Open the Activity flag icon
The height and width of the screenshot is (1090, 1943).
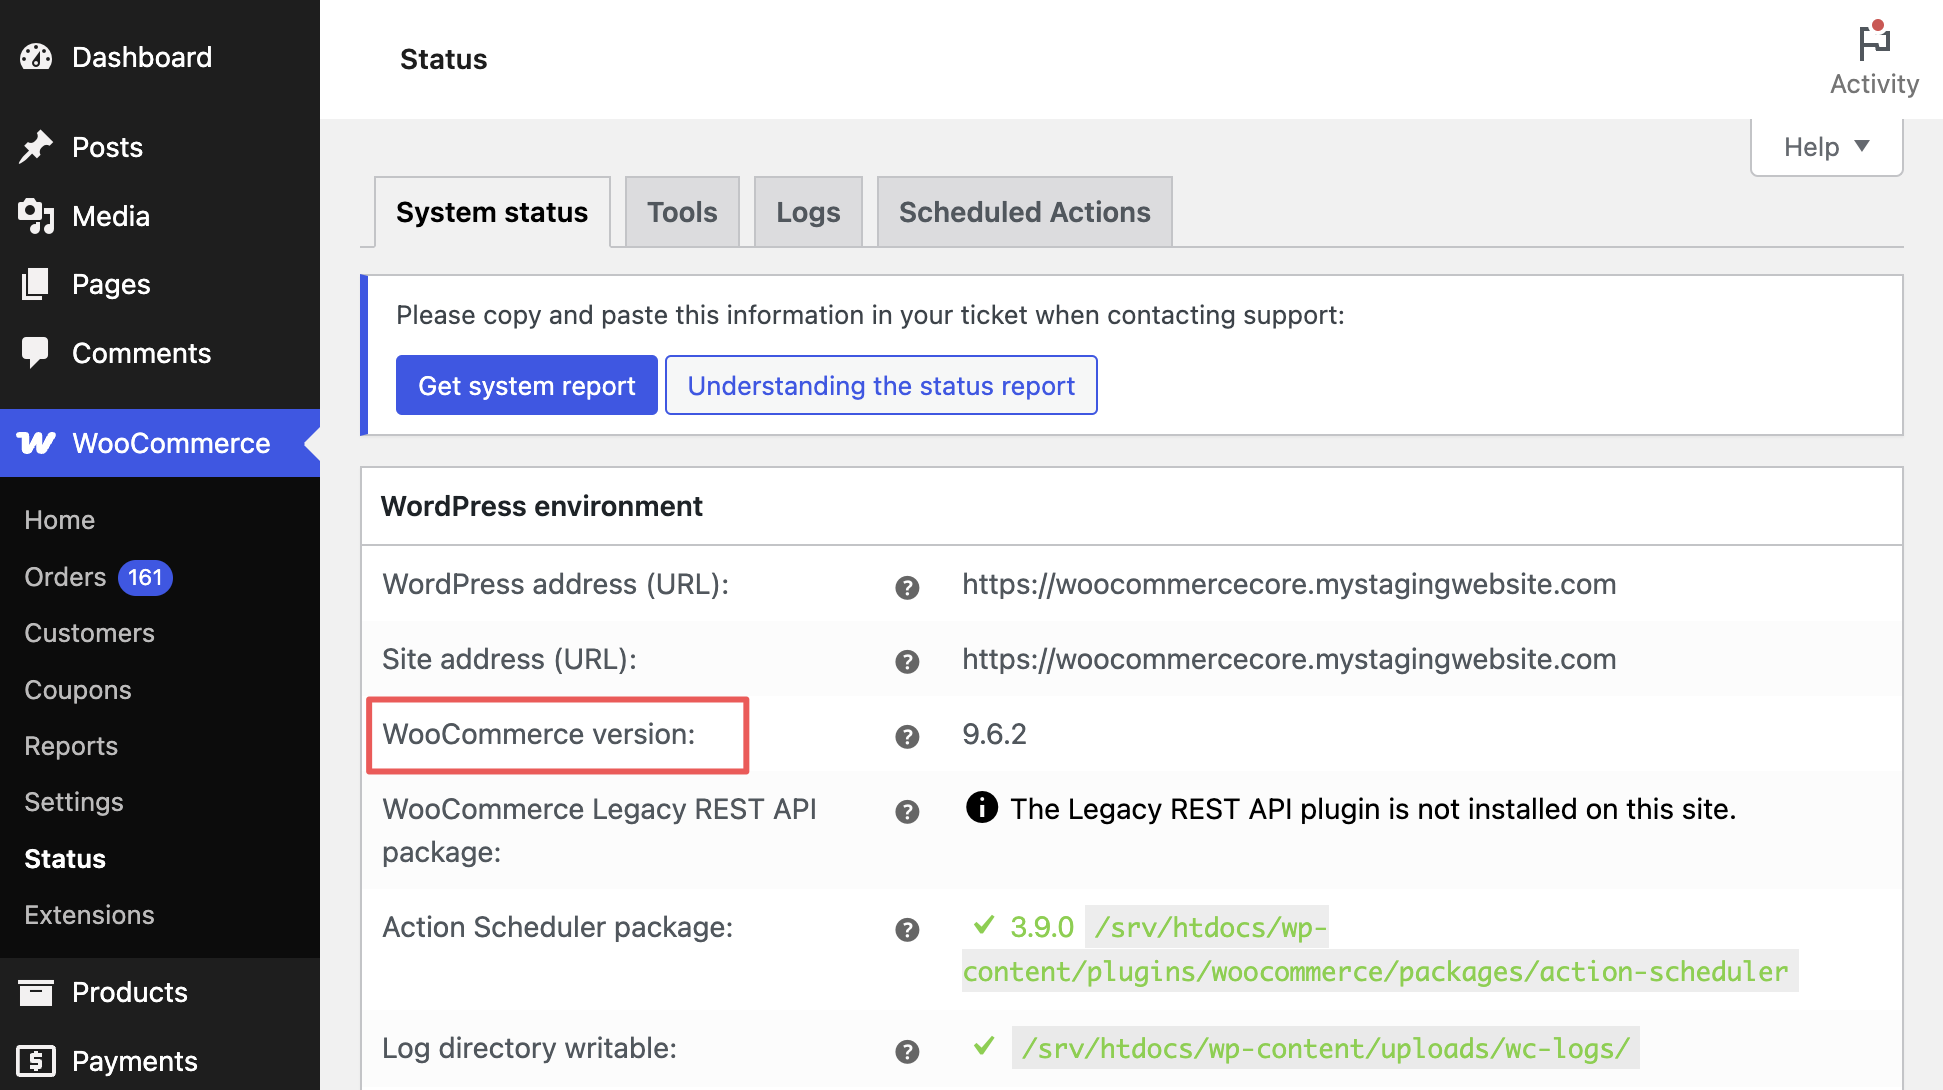coord(1874,44)
